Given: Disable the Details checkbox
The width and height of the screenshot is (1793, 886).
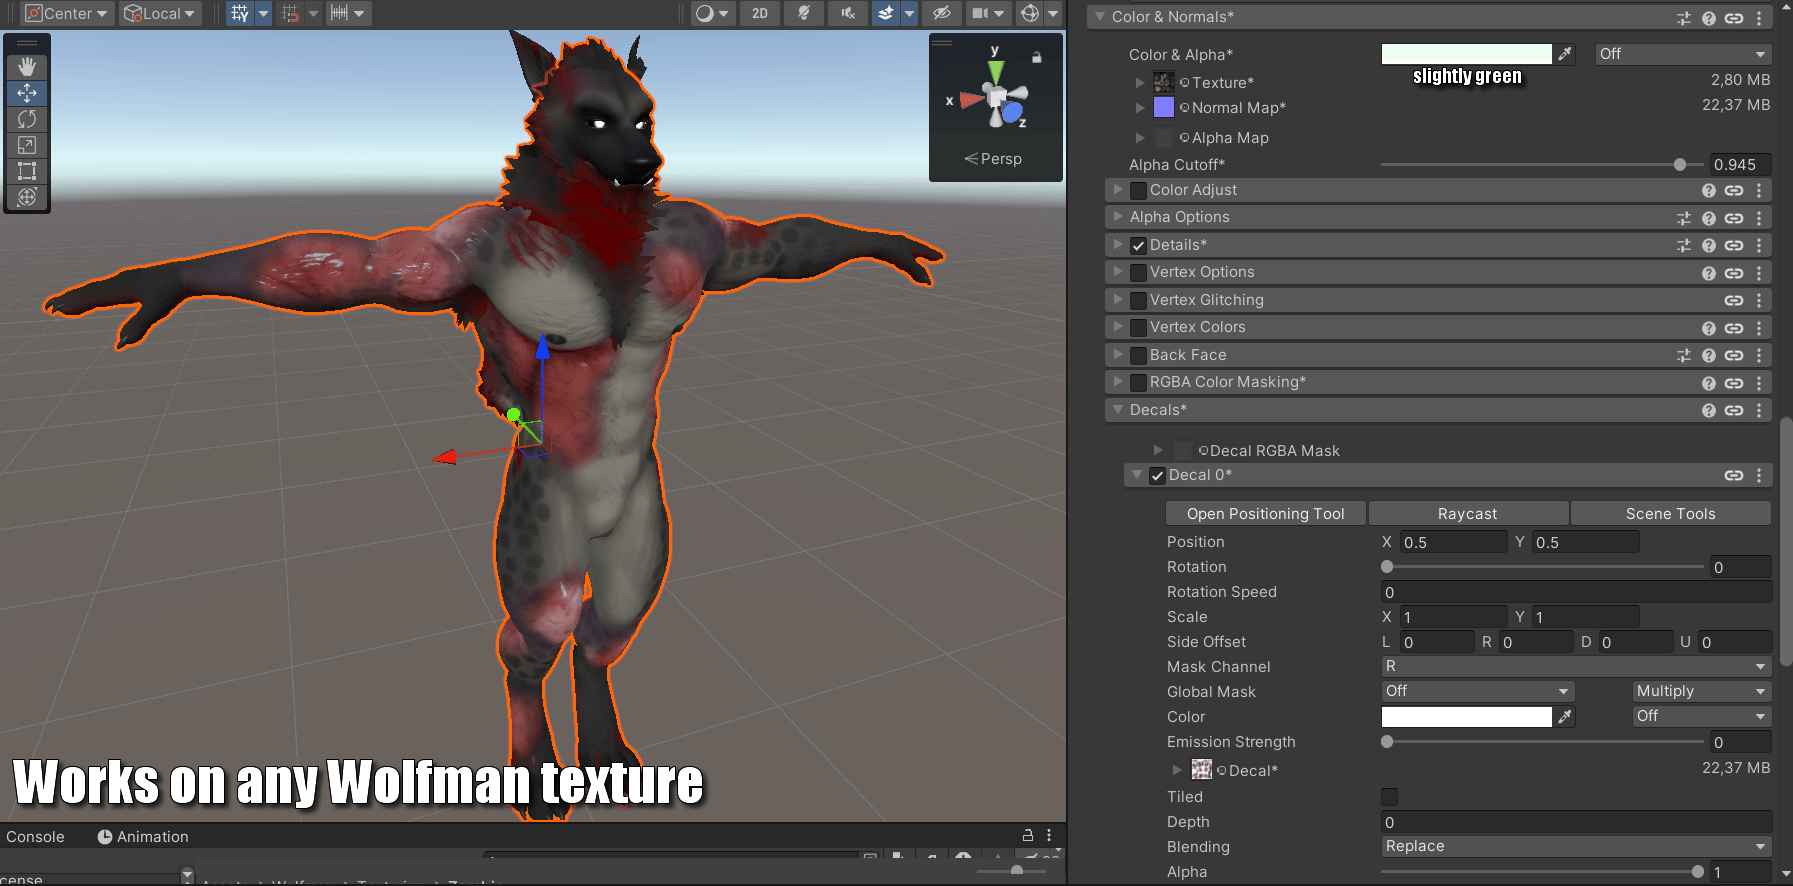Looking at the screenshot, I should pyautogui.click(x=1138, y=245).
